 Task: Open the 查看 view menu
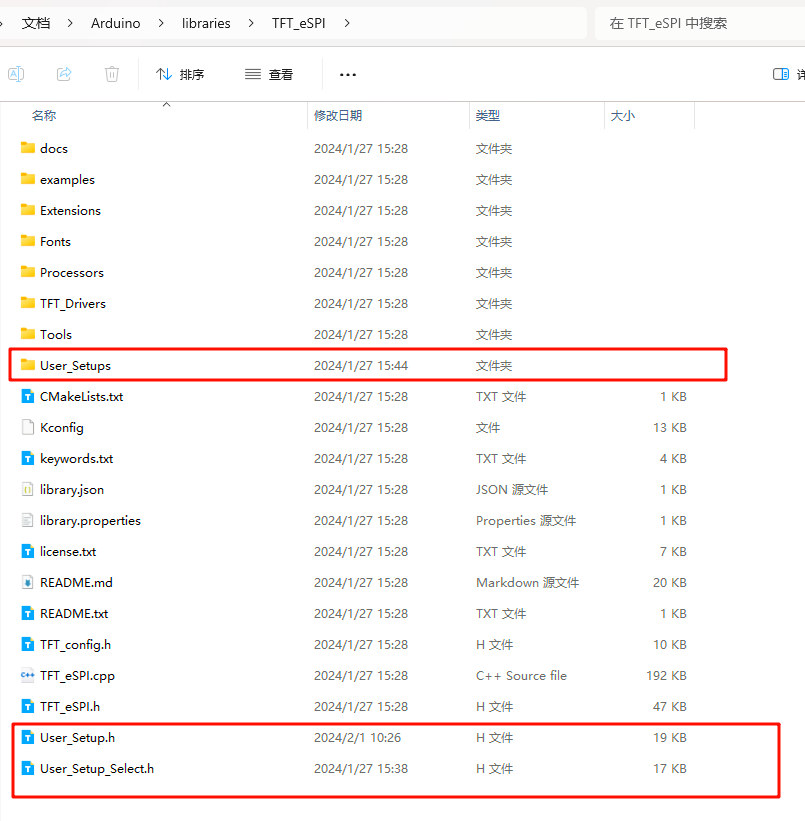(269, 74)
